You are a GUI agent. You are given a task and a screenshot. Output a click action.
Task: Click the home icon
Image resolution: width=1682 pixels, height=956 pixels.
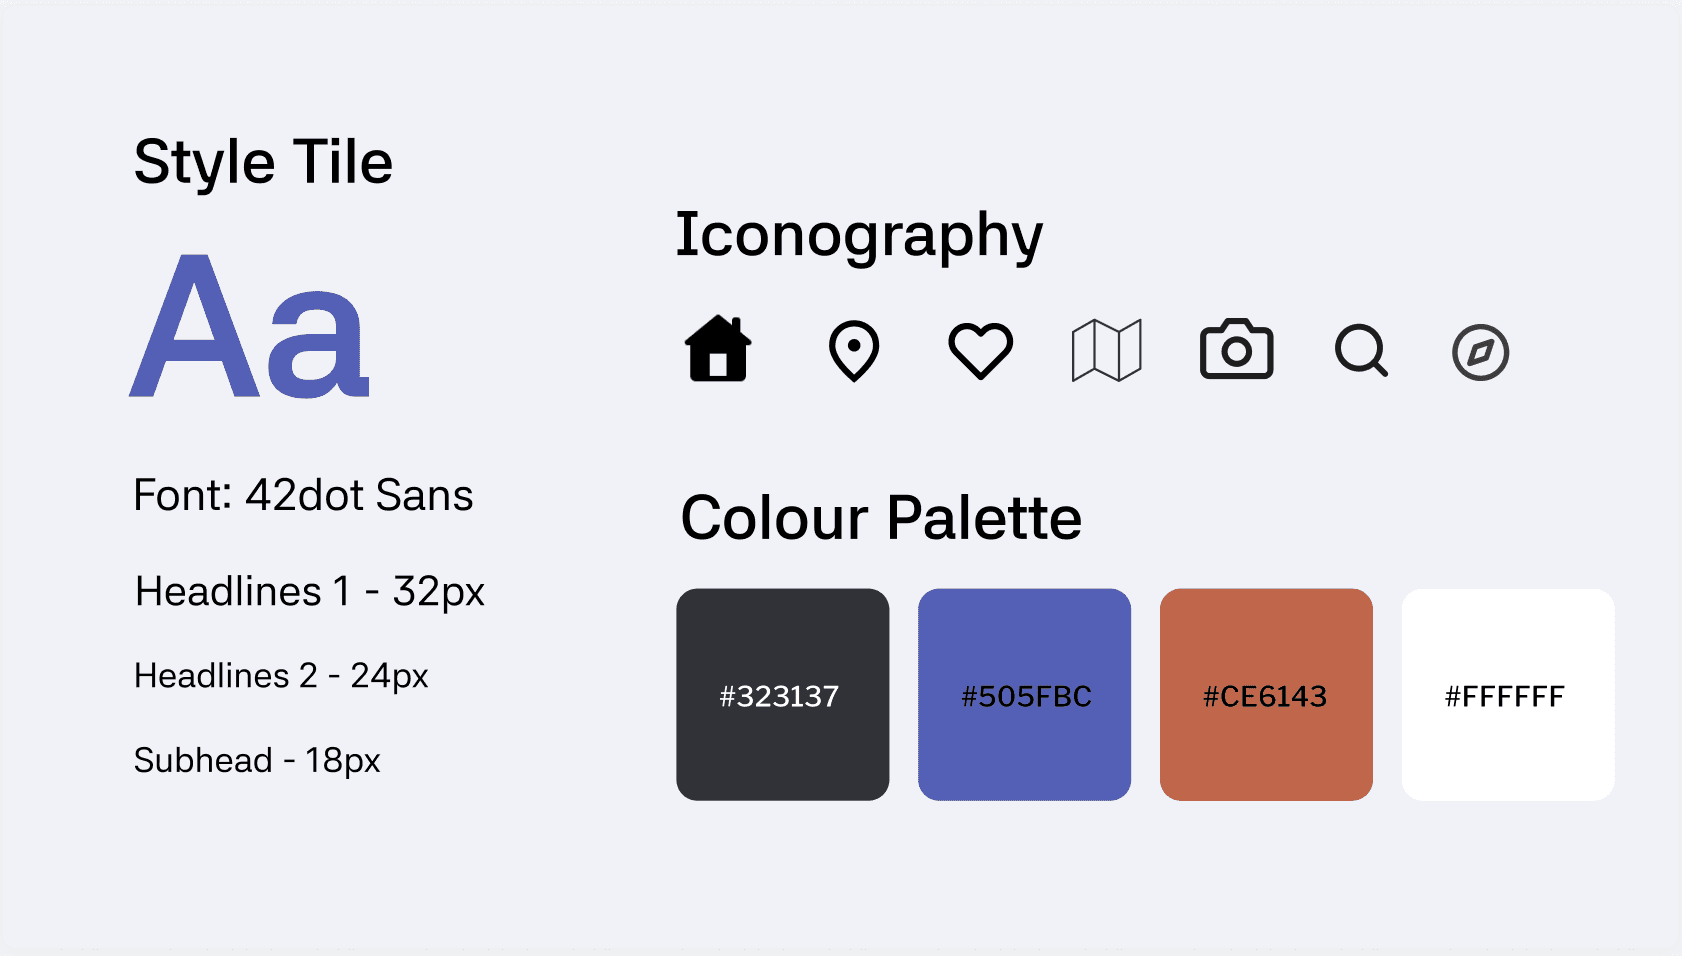pos(718,349)
